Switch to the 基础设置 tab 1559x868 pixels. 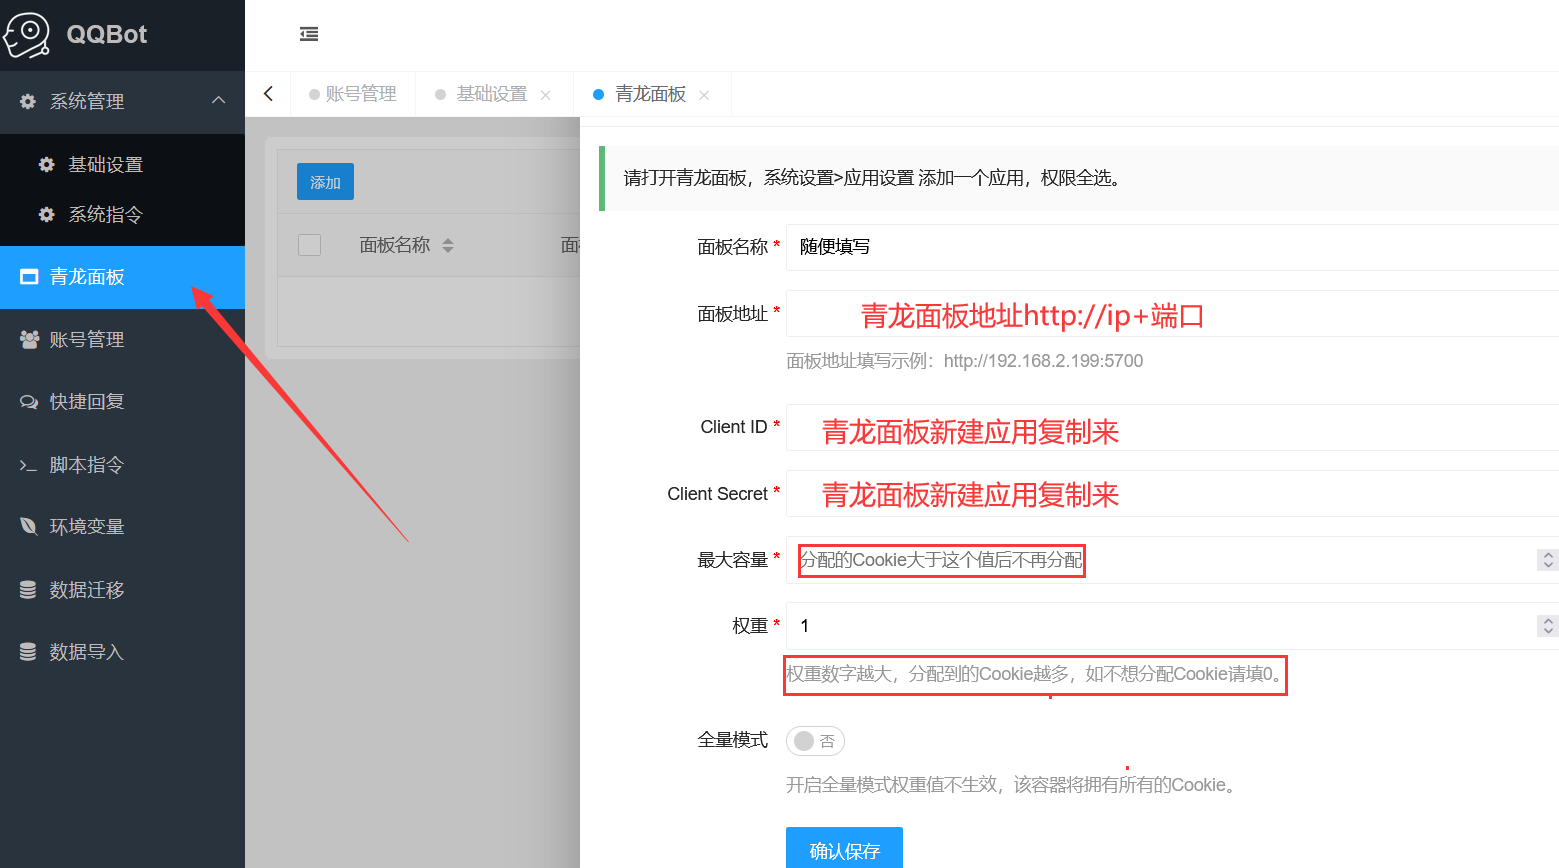click(491, 94)
